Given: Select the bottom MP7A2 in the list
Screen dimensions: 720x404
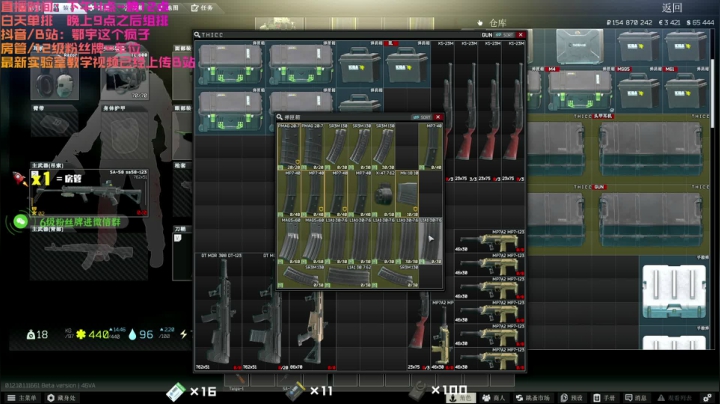Looking at the screenshot, I should coord(489,359).
